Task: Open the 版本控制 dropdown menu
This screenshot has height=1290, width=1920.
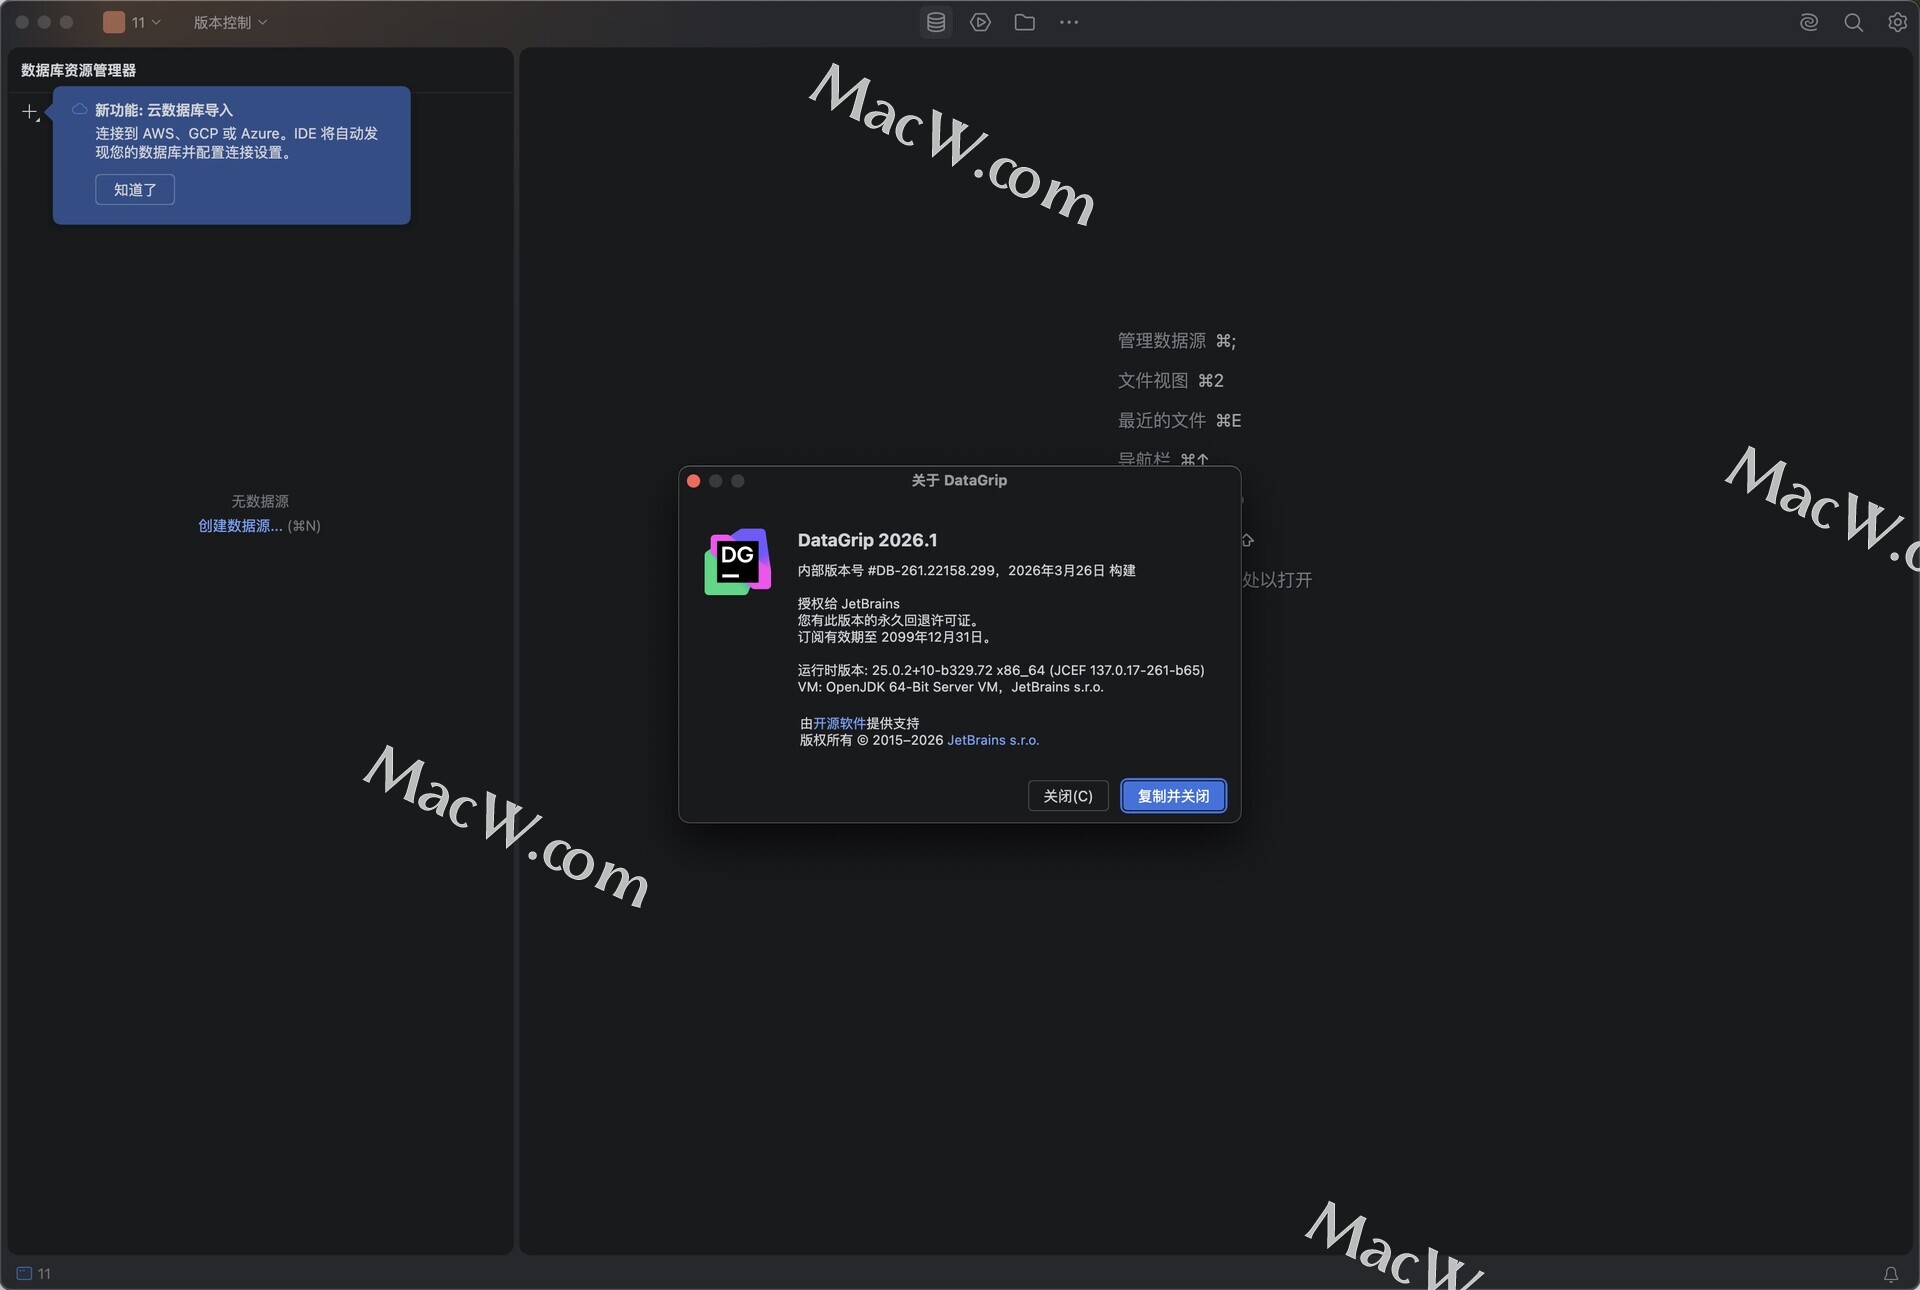Action: [x=230, y=22]
